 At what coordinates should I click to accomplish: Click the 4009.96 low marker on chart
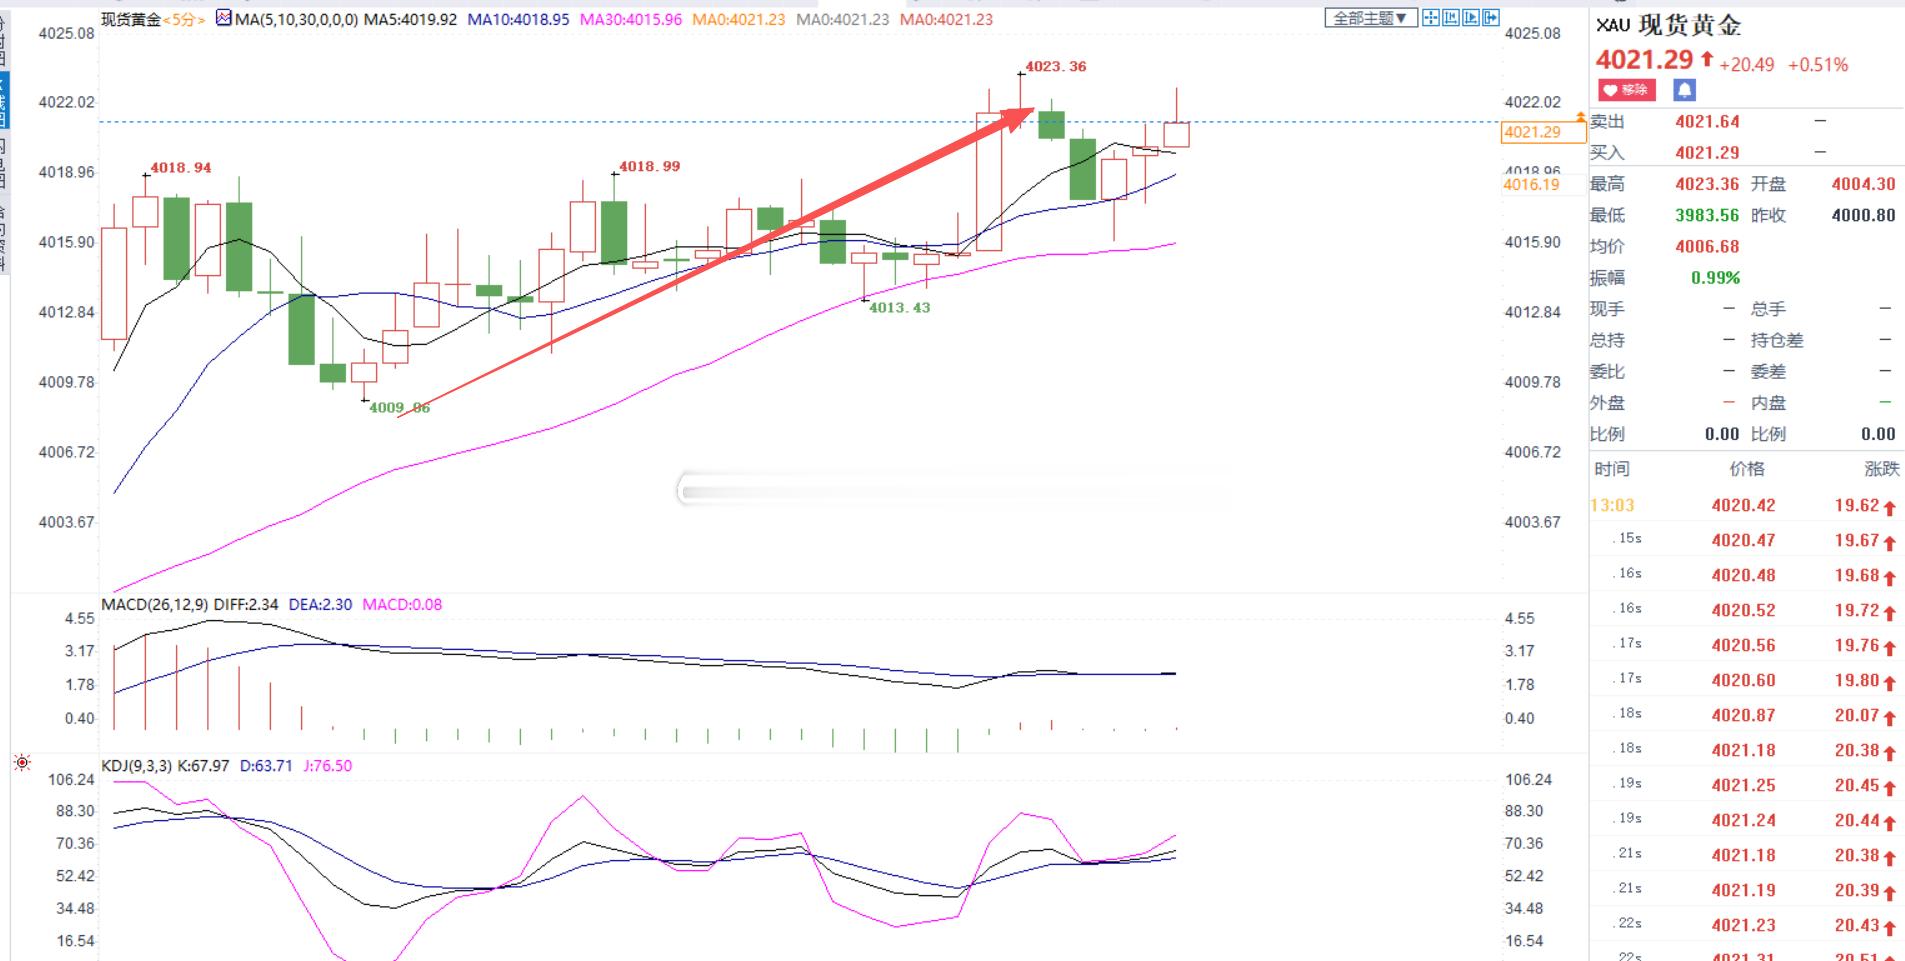(399, 408)
